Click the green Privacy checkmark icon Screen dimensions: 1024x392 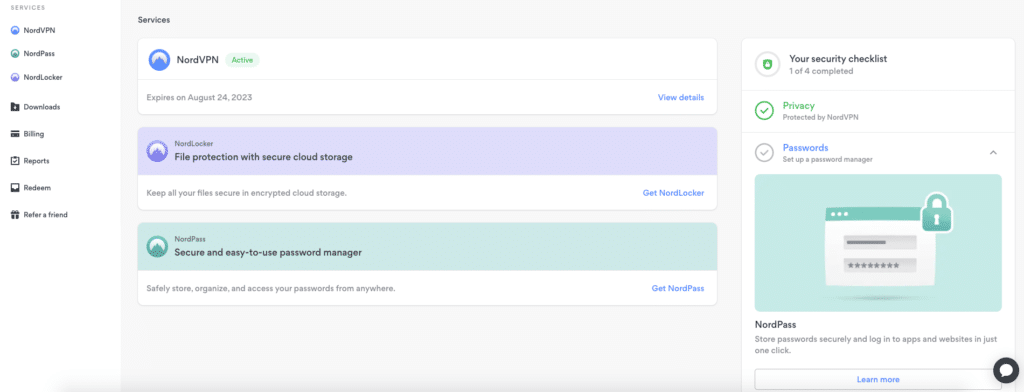click(x=764, y=110)
